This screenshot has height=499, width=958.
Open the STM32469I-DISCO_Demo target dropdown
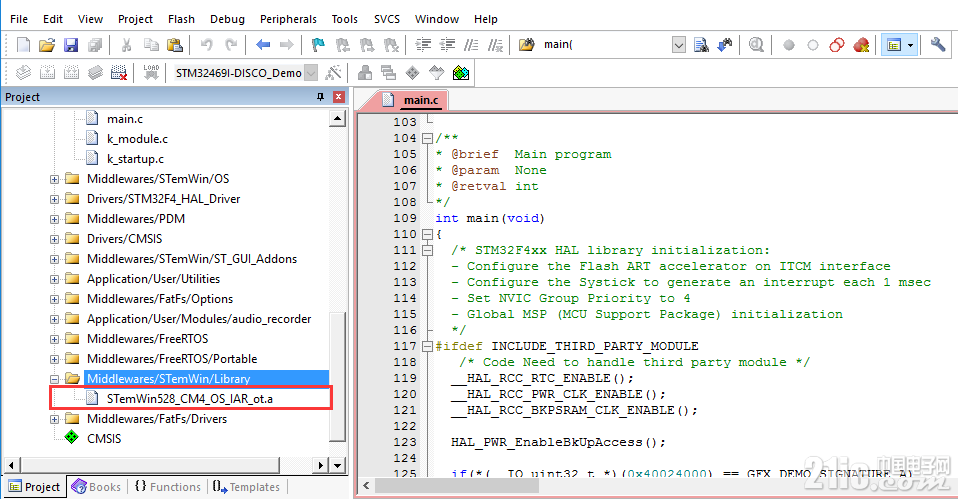click(x=311, y=73)
